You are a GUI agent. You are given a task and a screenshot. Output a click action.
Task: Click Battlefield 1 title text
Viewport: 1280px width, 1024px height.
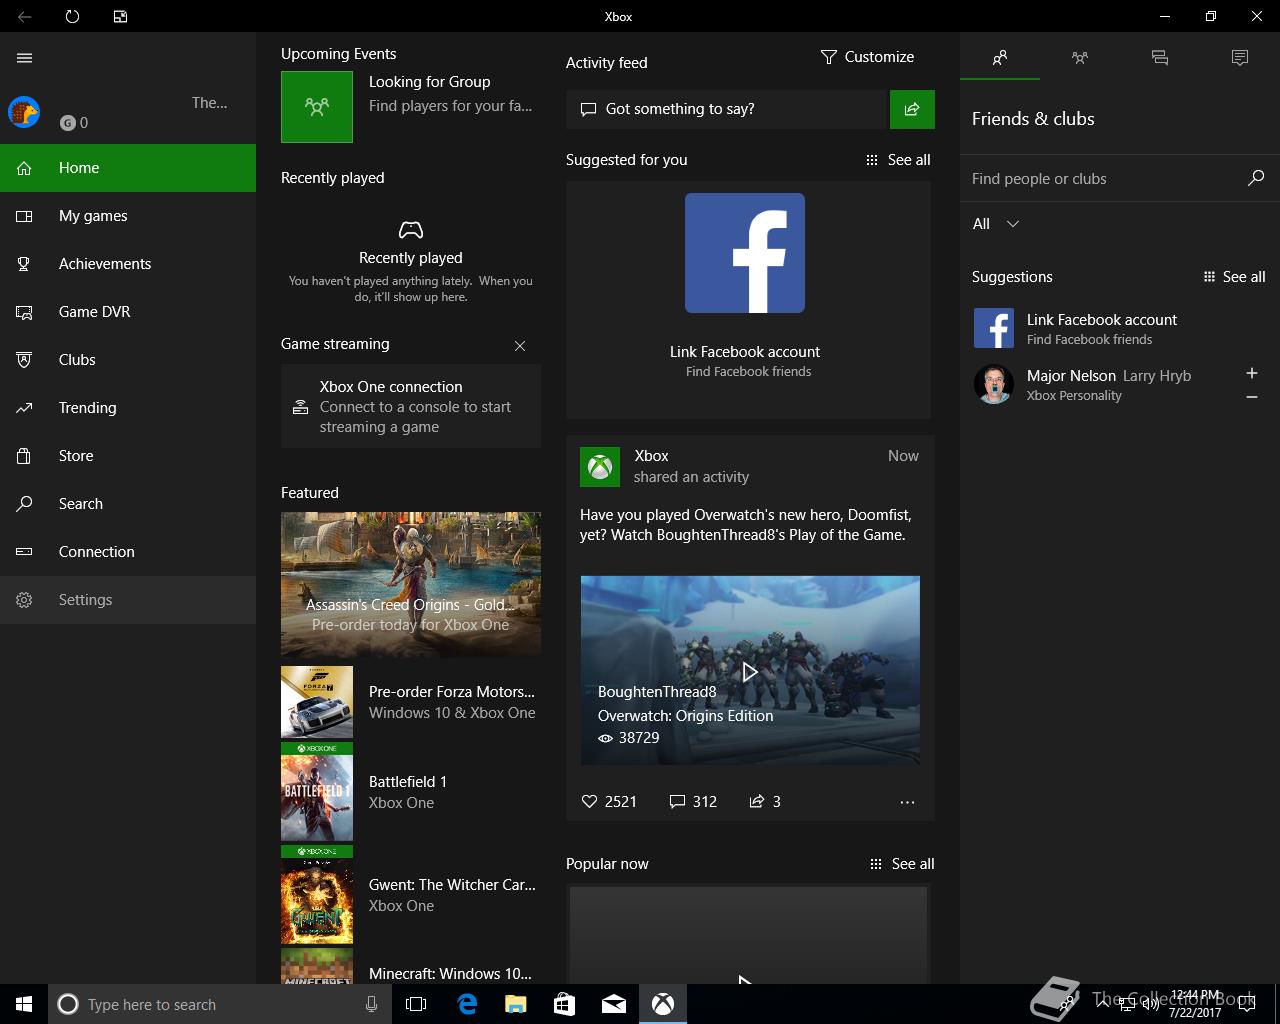[x=408, y=781]
